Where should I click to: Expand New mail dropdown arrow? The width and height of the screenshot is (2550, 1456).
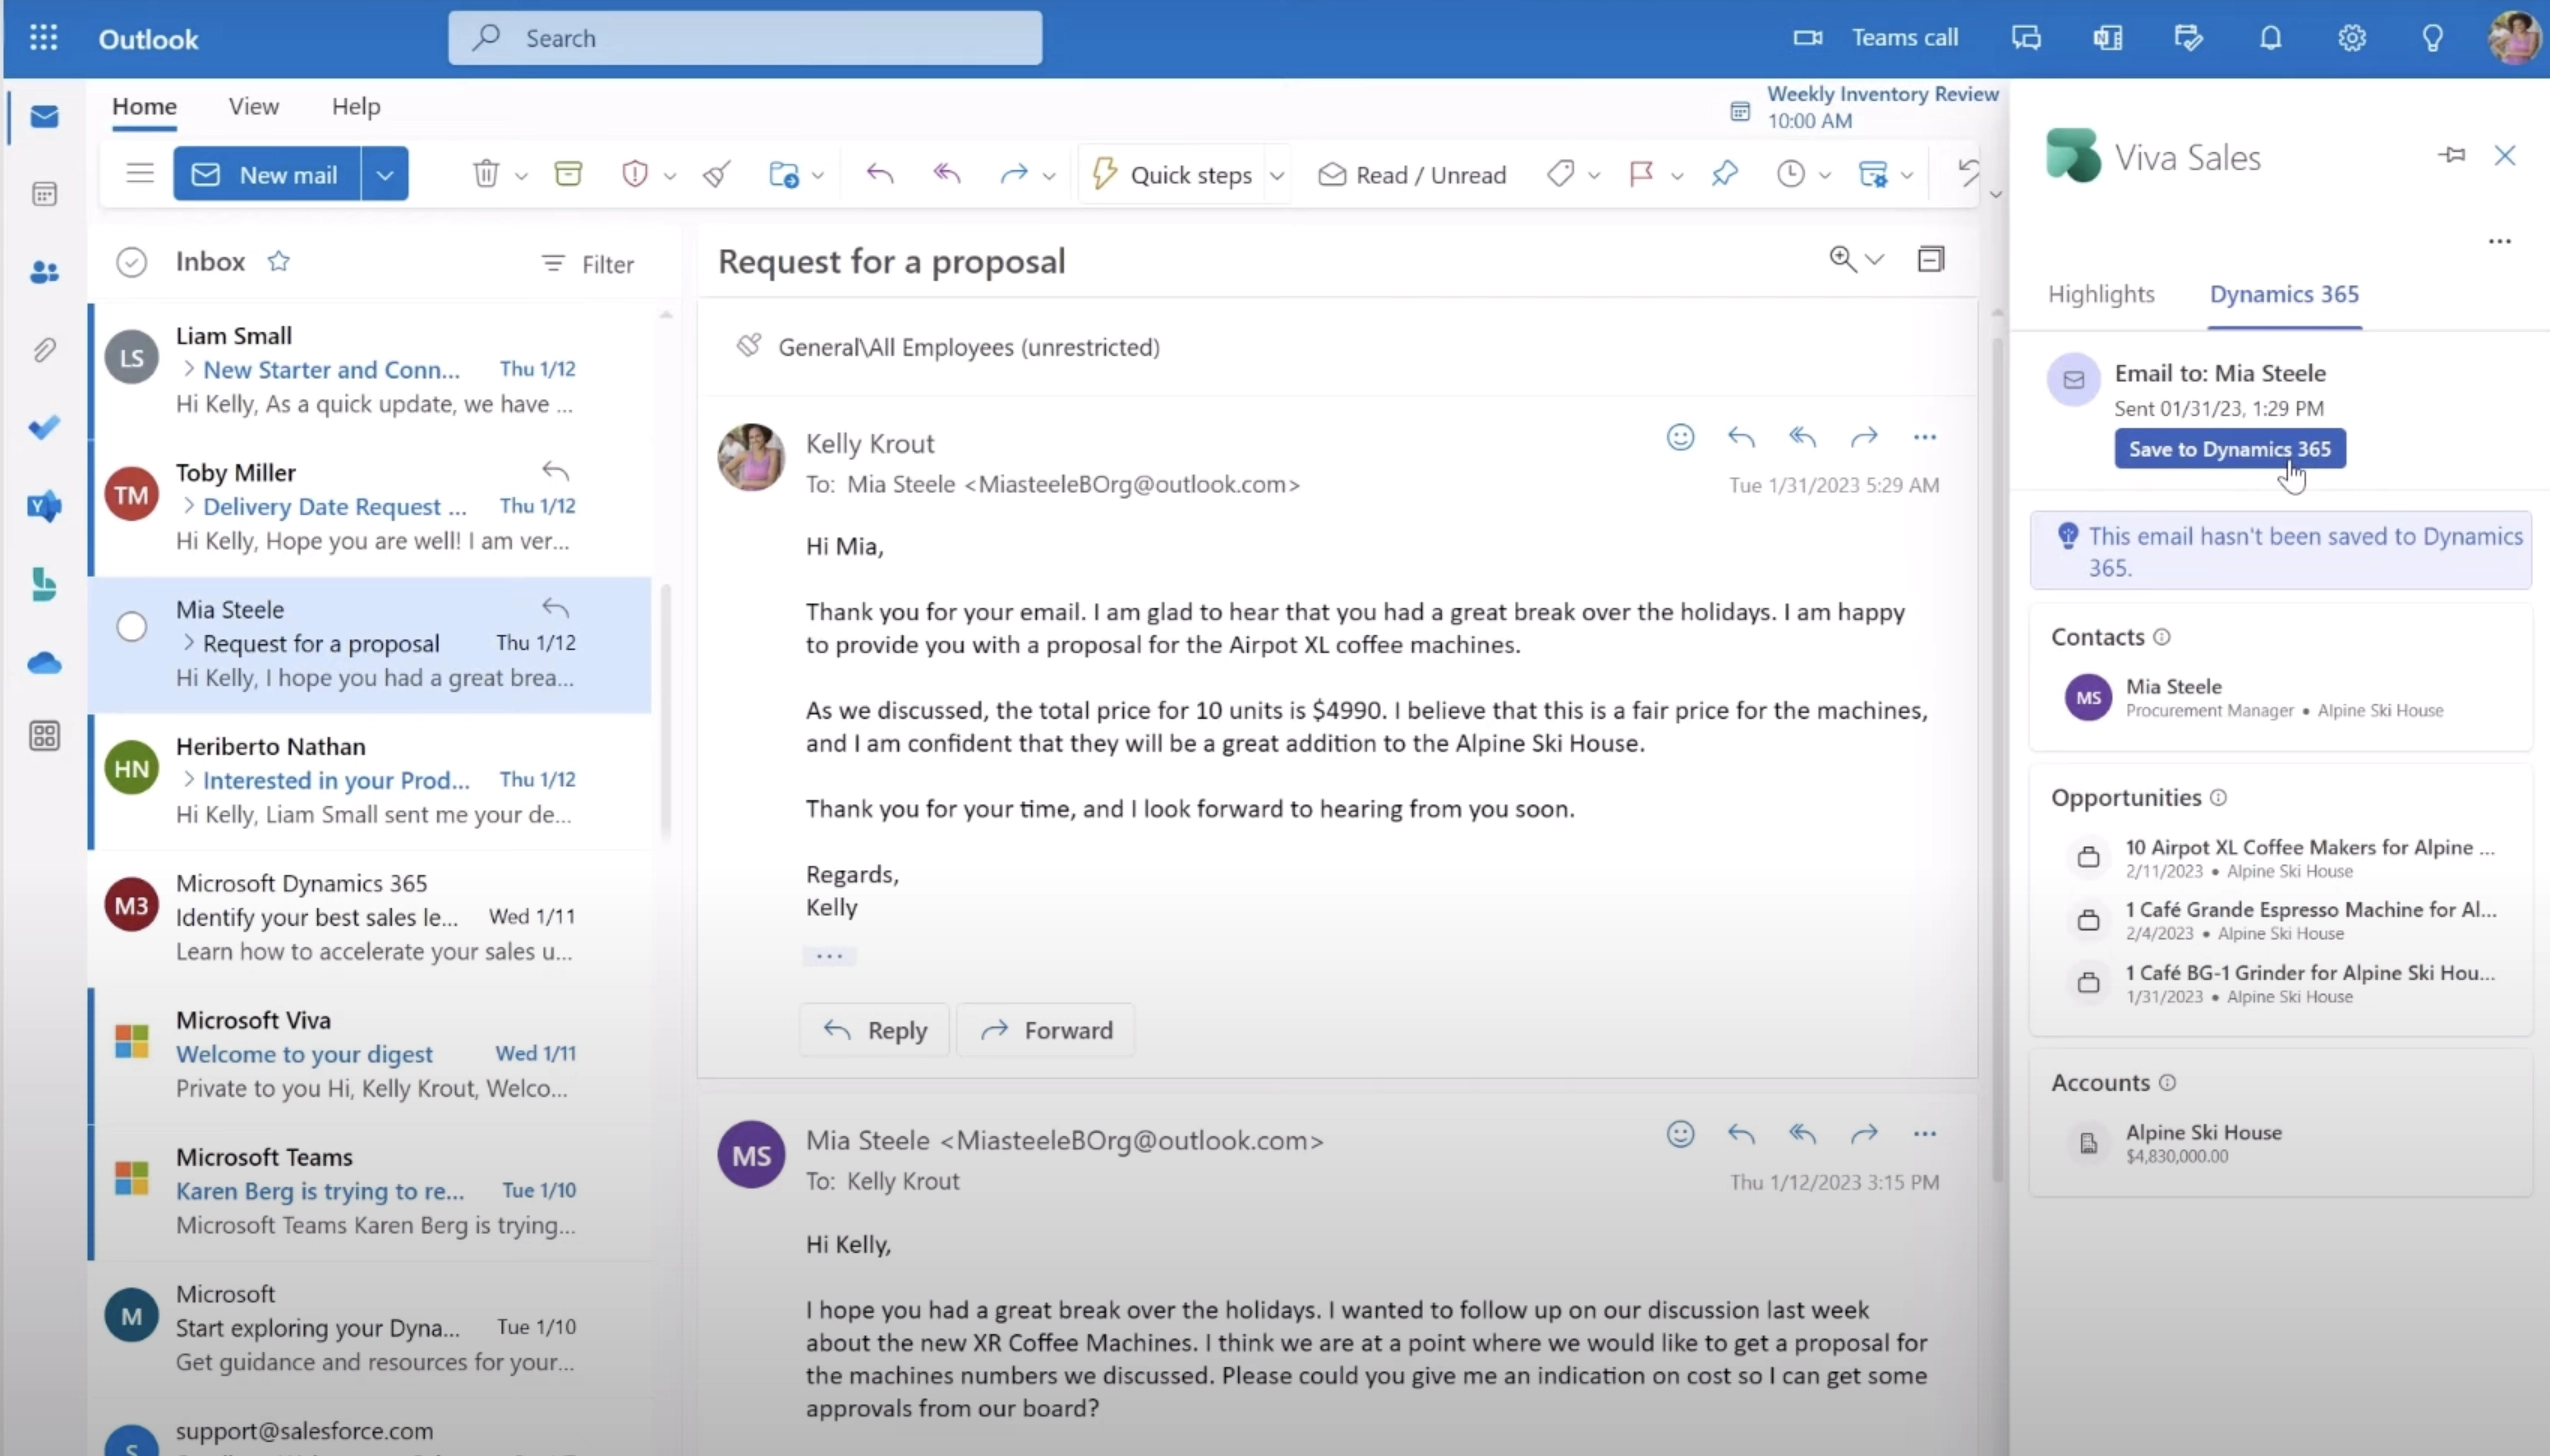click(x=385, y=174)
